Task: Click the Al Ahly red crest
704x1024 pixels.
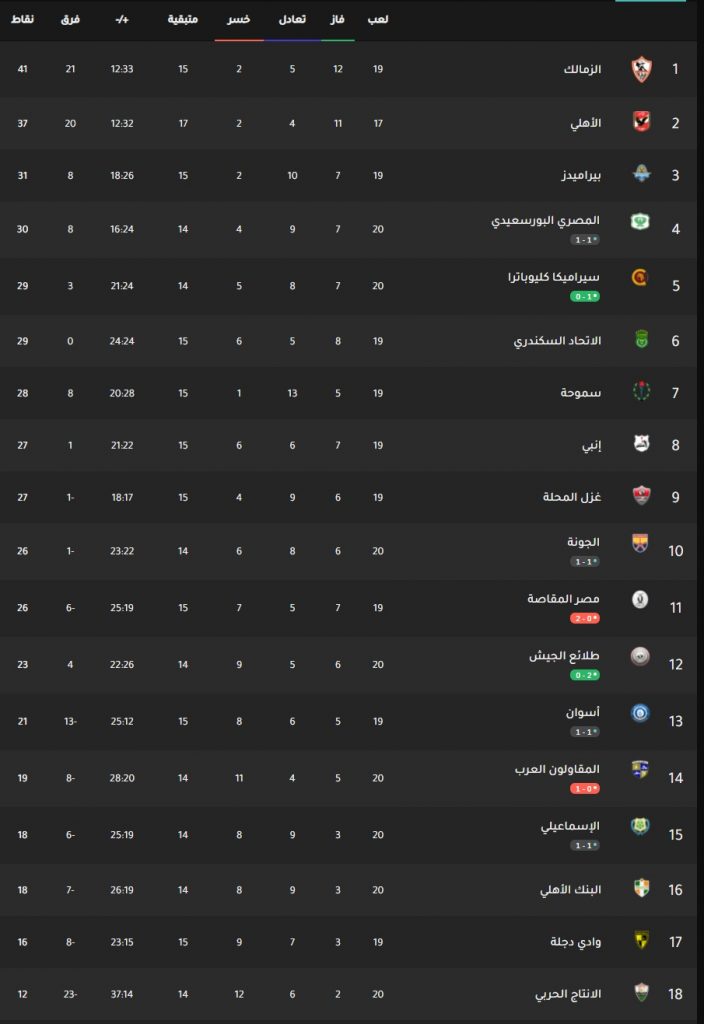Action: coord(641,122)
